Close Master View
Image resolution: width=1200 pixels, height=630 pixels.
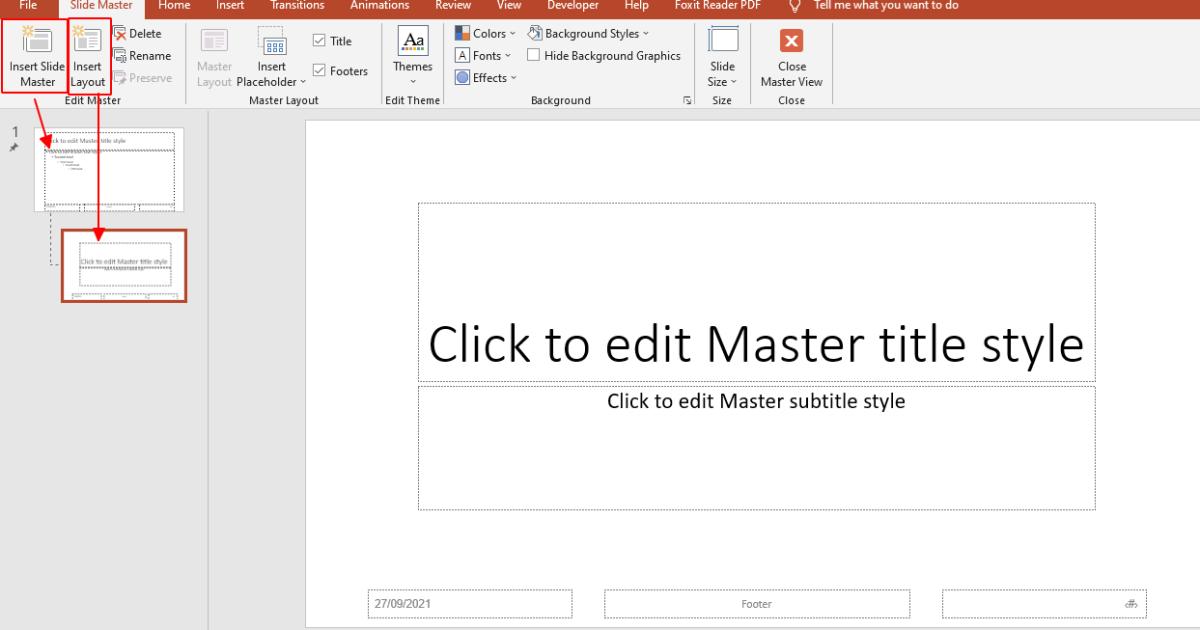(791, 42)
